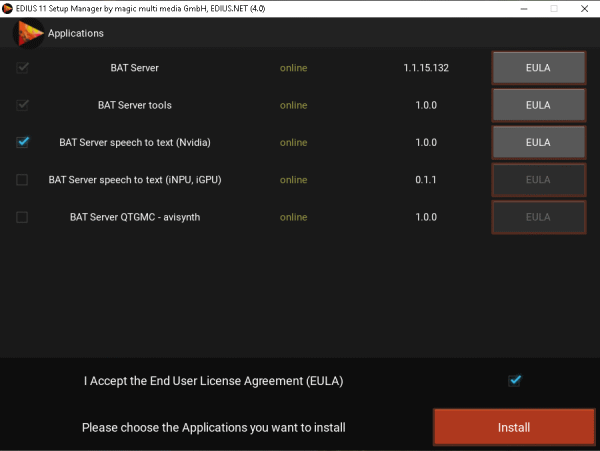Click the BAT Server speech to text (Nvidia) label
This screenshot has width=600, height=451.
click(x=135, y=142)
